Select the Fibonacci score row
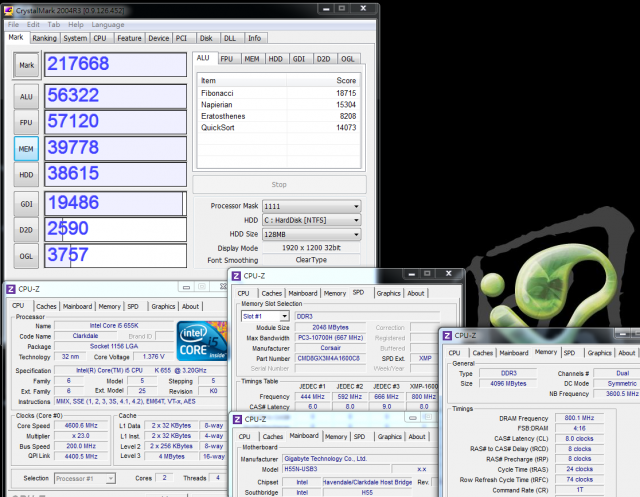Screen dimensions: 640x497 [x=278, y=93]
